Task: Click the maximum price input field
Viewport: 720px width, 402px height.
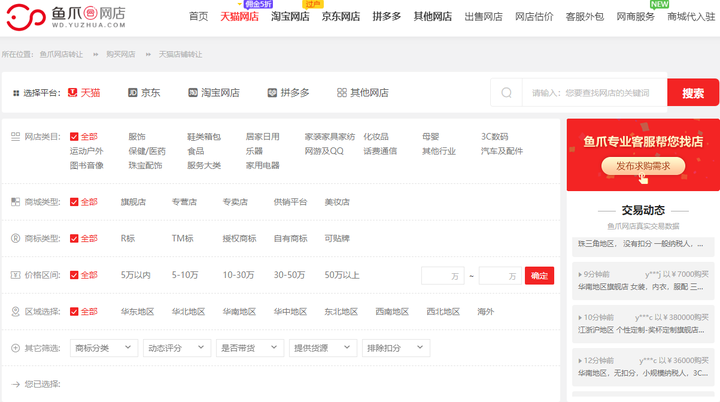Action: pos(500,276)
